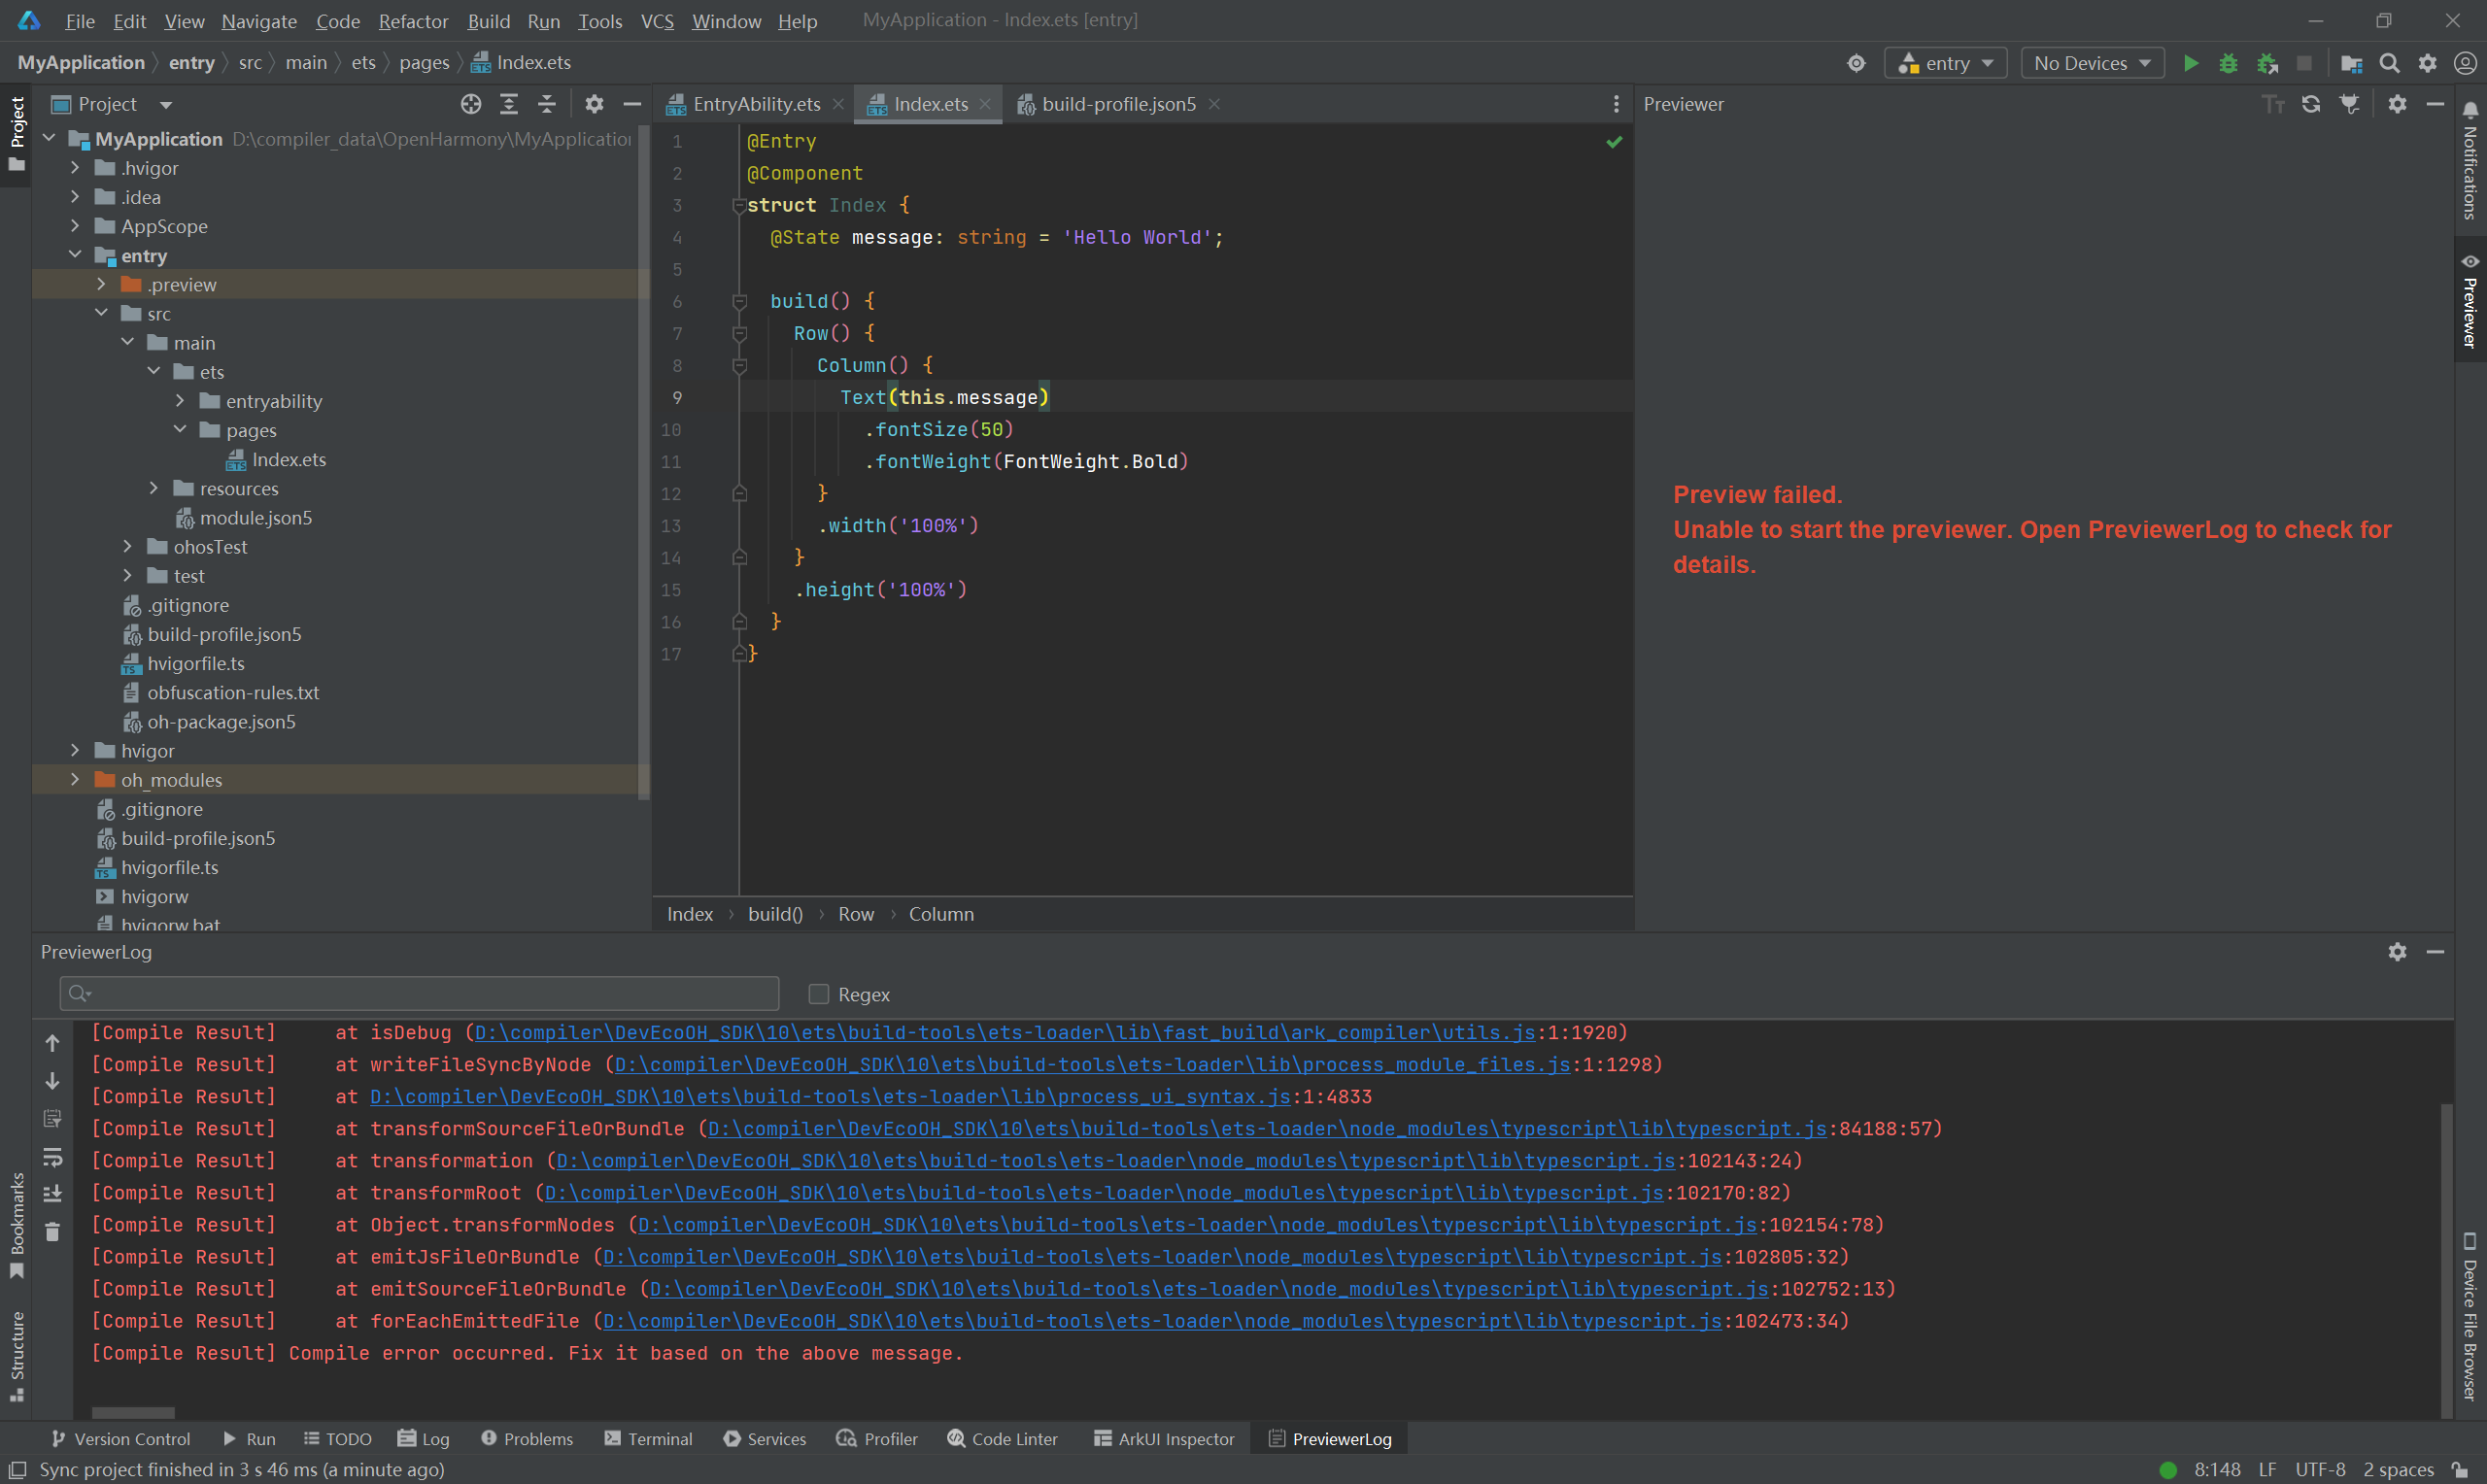Refresh the Previewer with reload icon

coord(2311,104)
